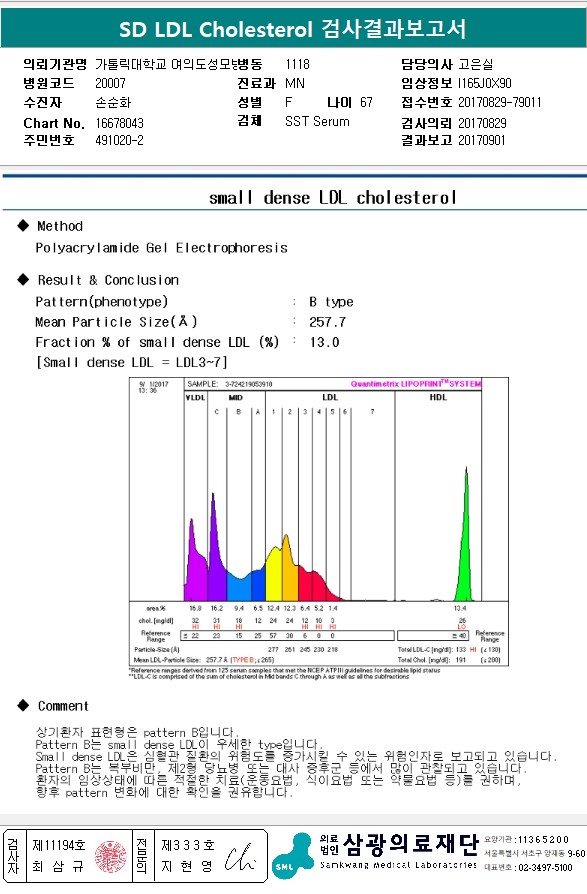Click the HDL column header in chart
The height and width of the screenshot is (894, 587).
(438, 397)
